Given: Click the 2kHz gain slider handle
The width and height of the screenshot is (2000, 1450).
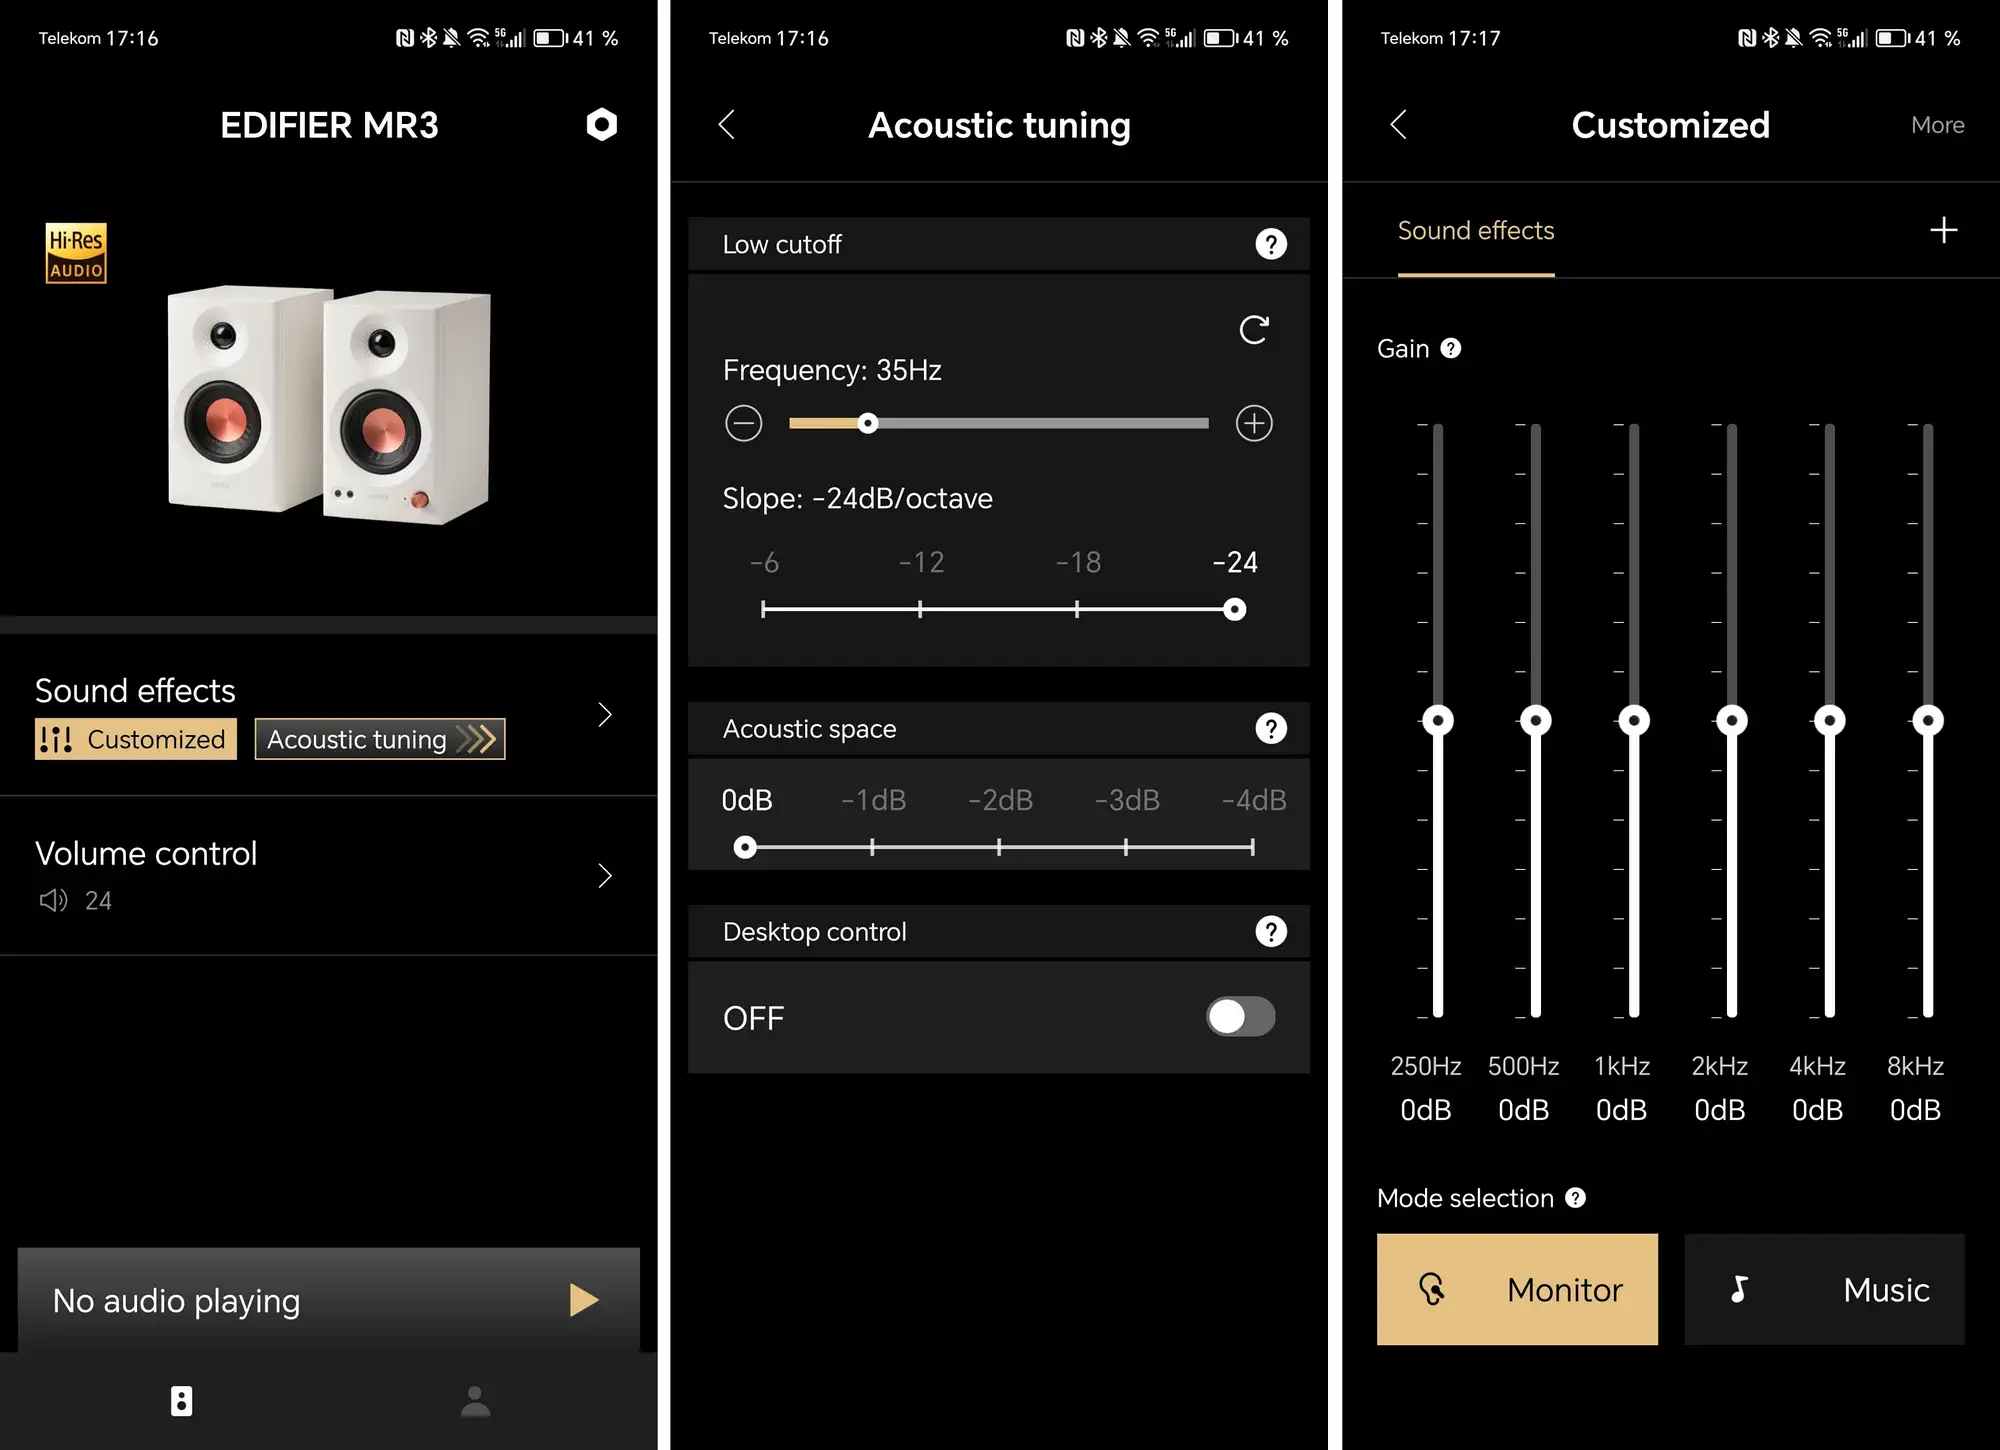Looking at the screenshot, I should point(1732,720).
